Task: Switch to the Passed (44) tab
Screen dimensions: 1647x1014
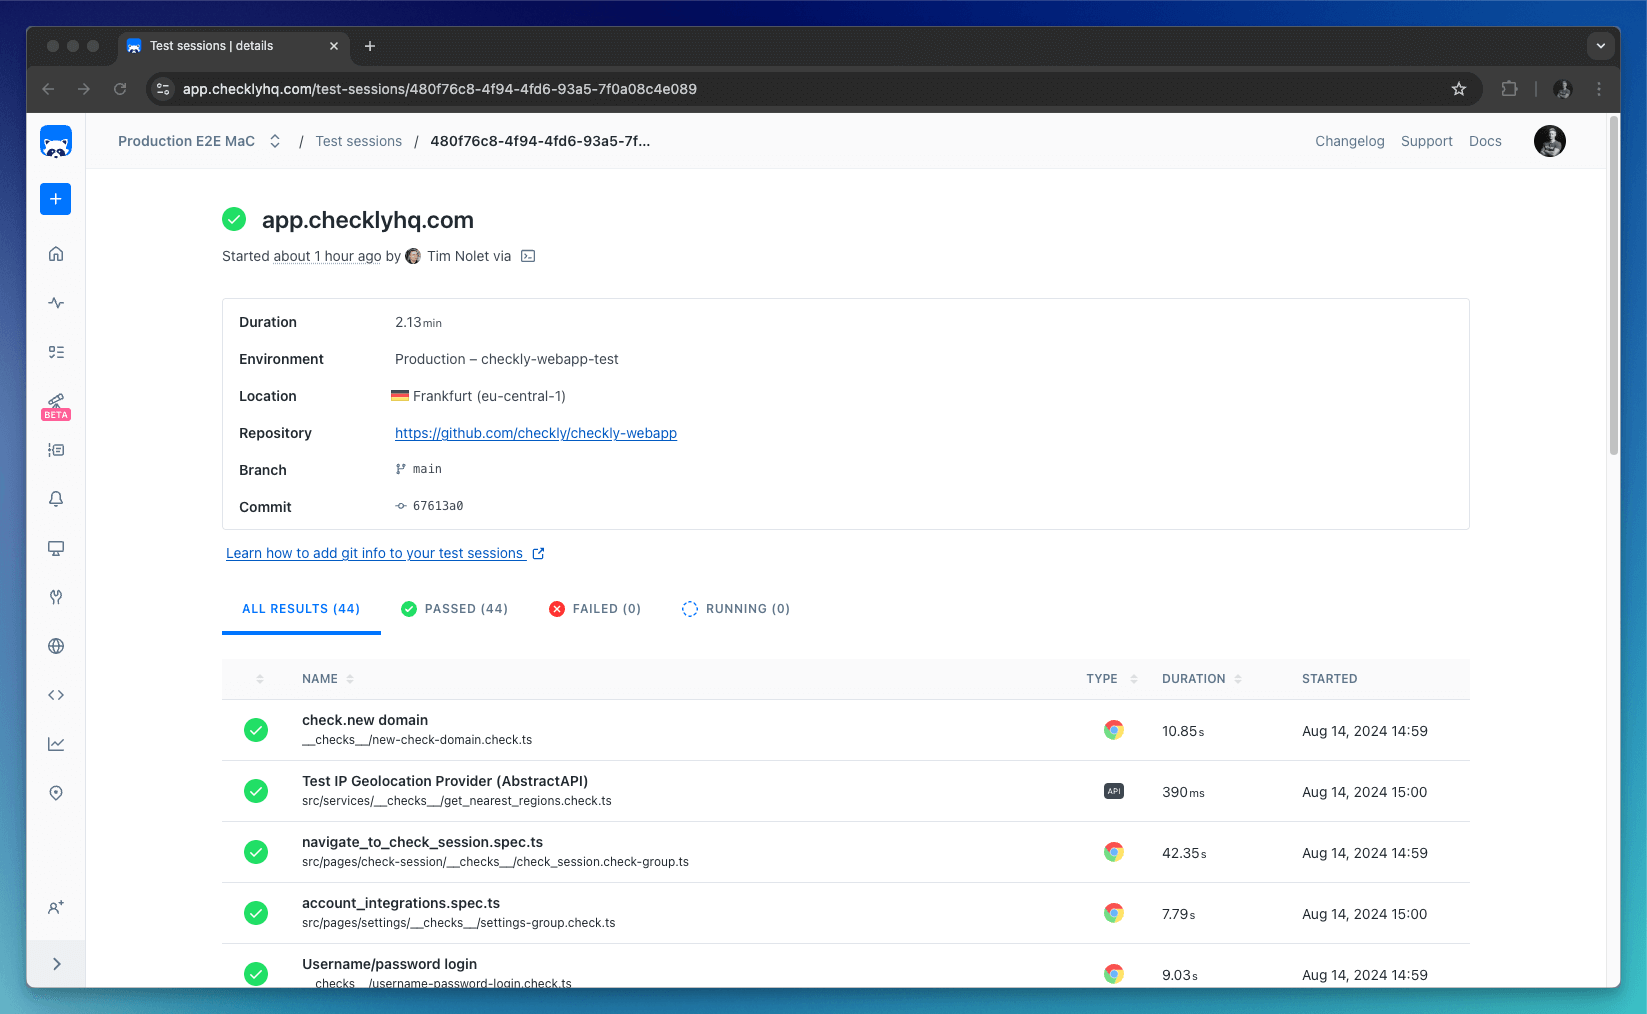Action: point(455,609)
